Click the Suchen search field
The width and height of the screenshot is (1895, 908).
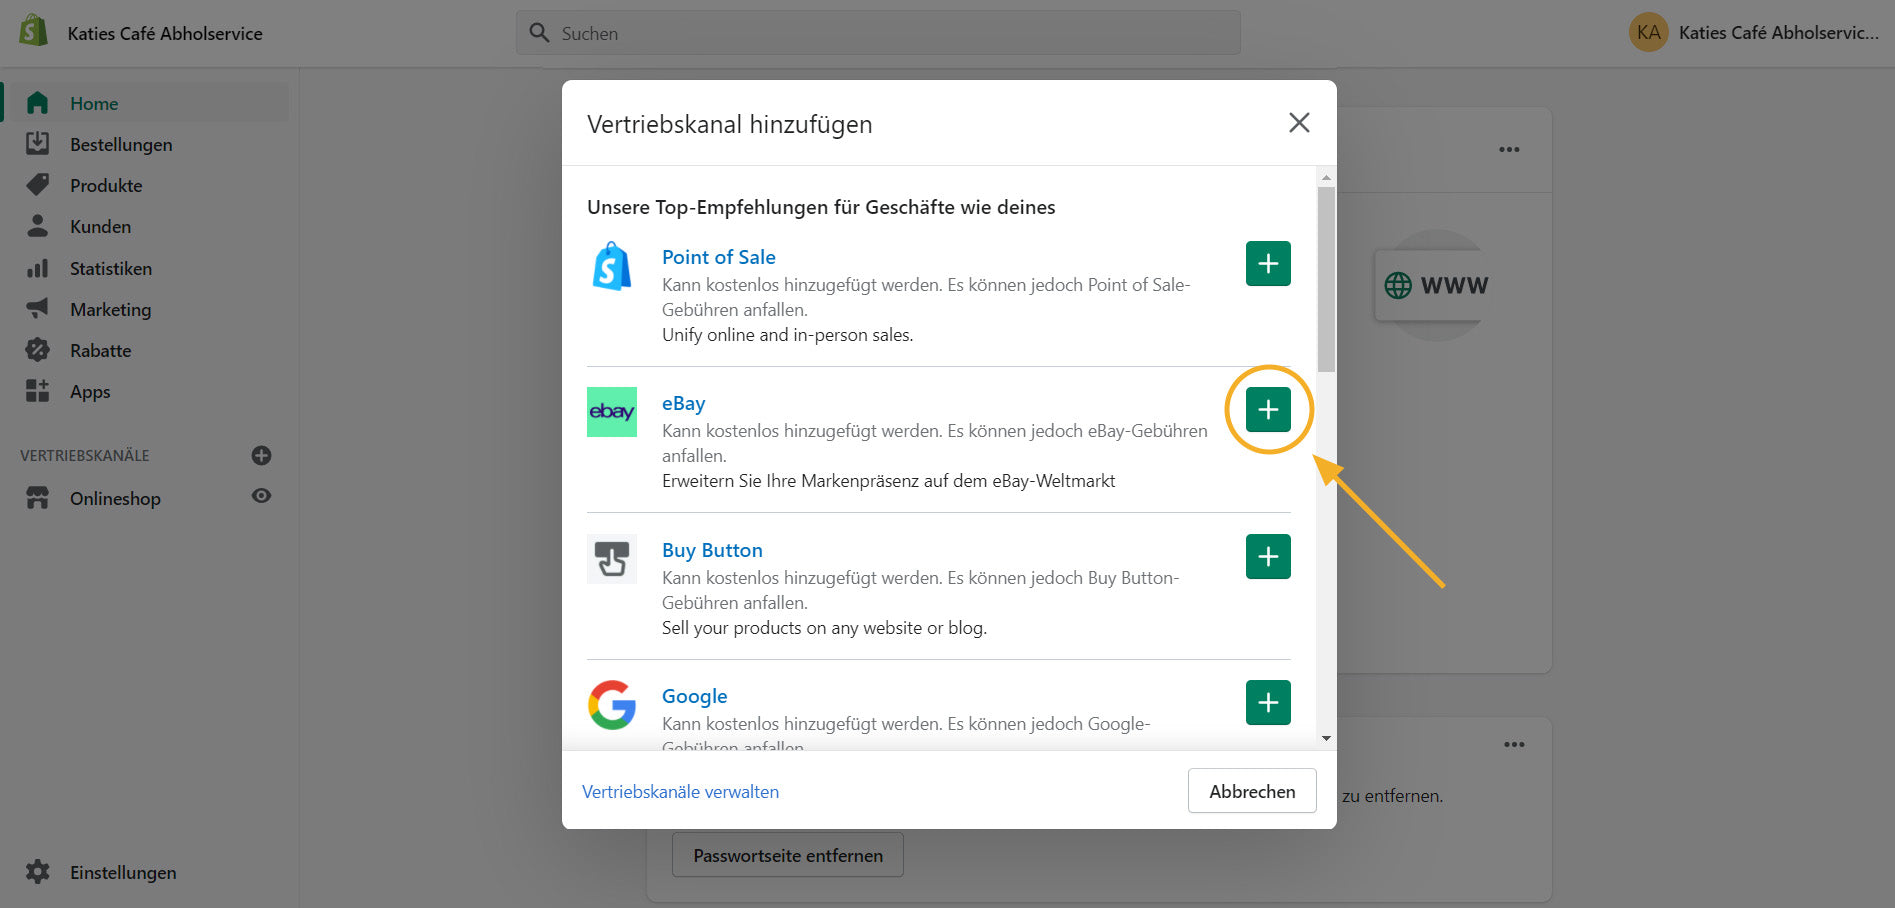coord(878,33)
